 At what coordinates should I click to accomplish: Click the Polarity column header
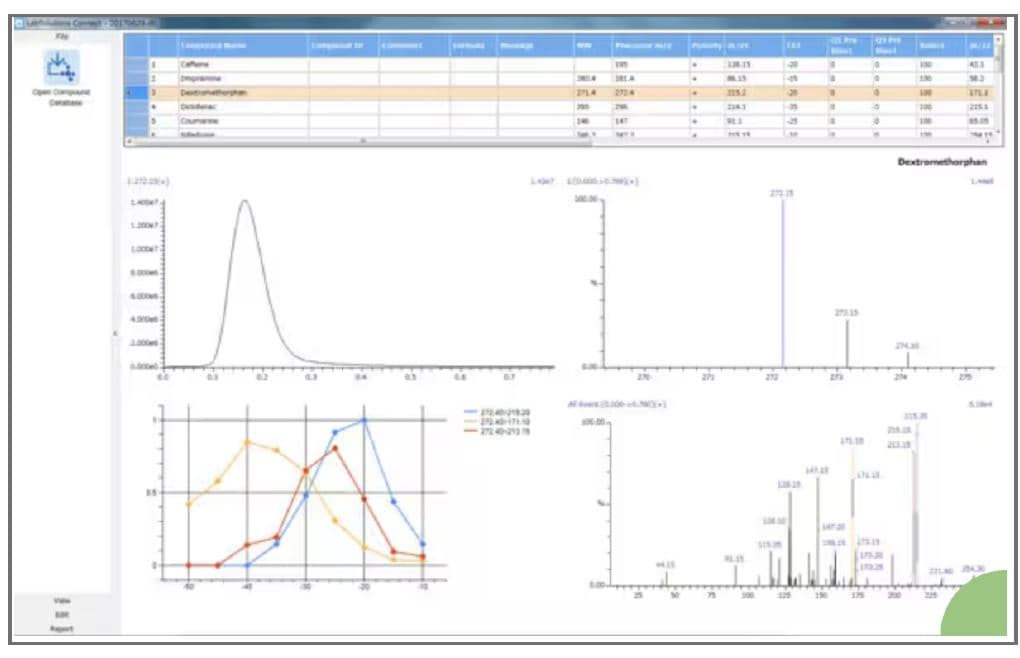pyautogui.click(x=706, y=46)
